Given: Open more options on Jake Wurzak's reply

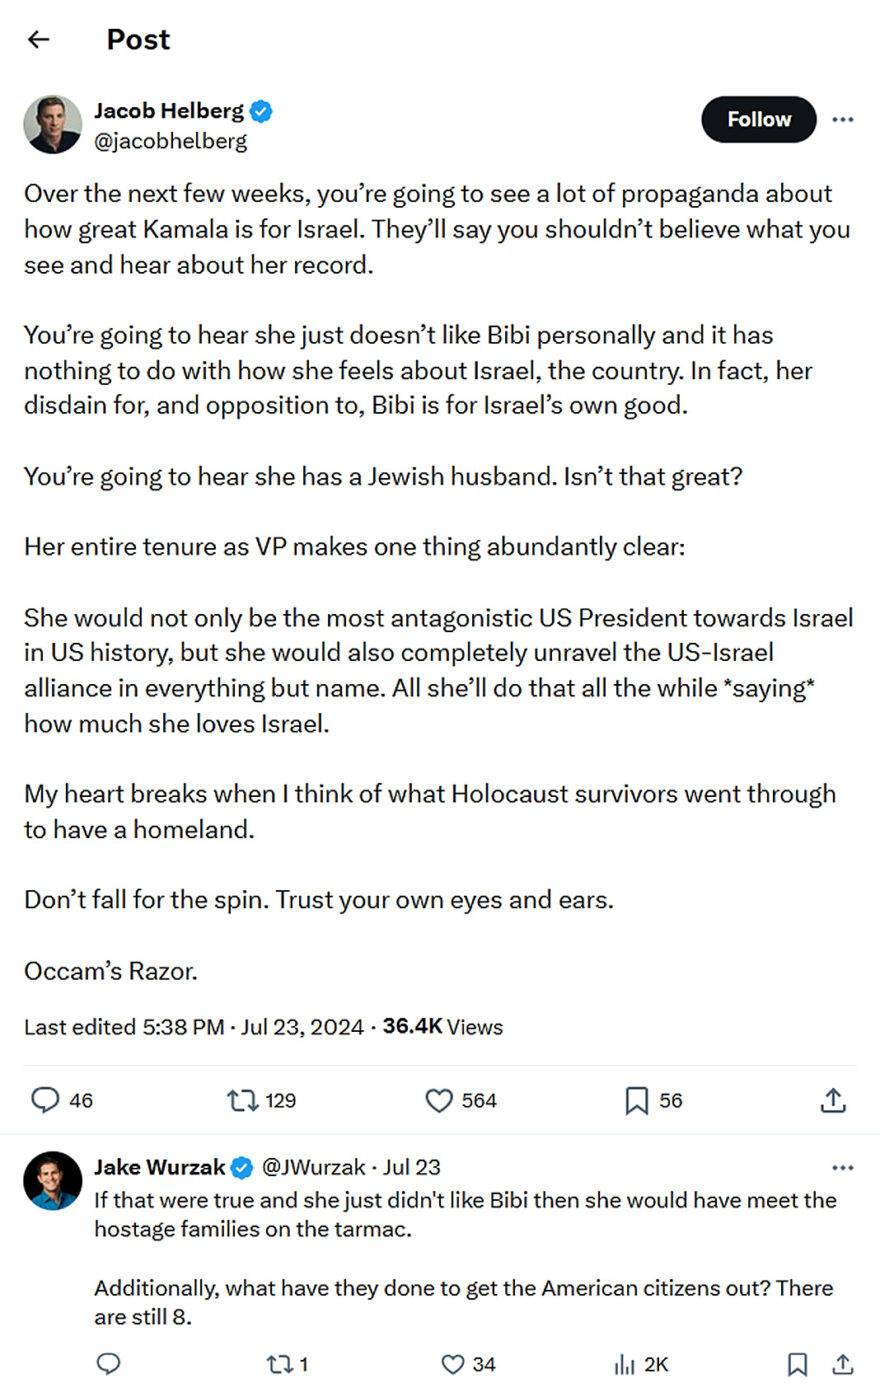Looking at the screenshot, I should tap(843, 1167).
